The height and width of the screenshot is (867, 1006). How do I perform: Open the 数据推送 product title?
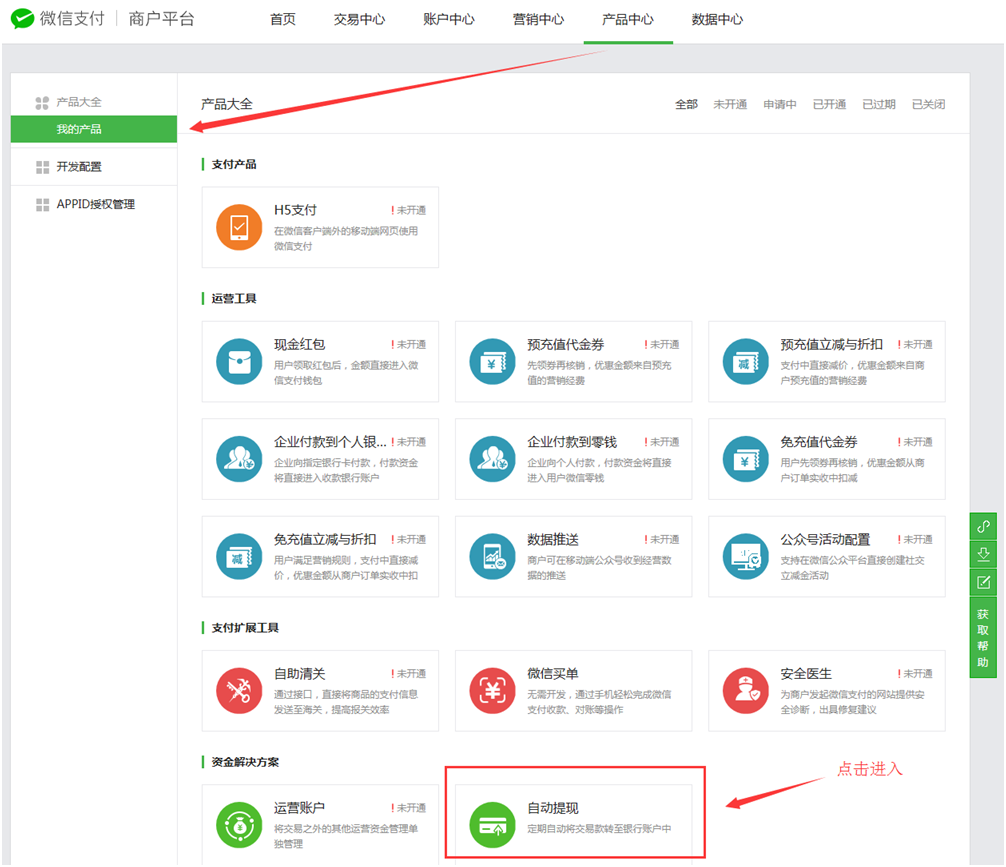[x=553, y=540]
